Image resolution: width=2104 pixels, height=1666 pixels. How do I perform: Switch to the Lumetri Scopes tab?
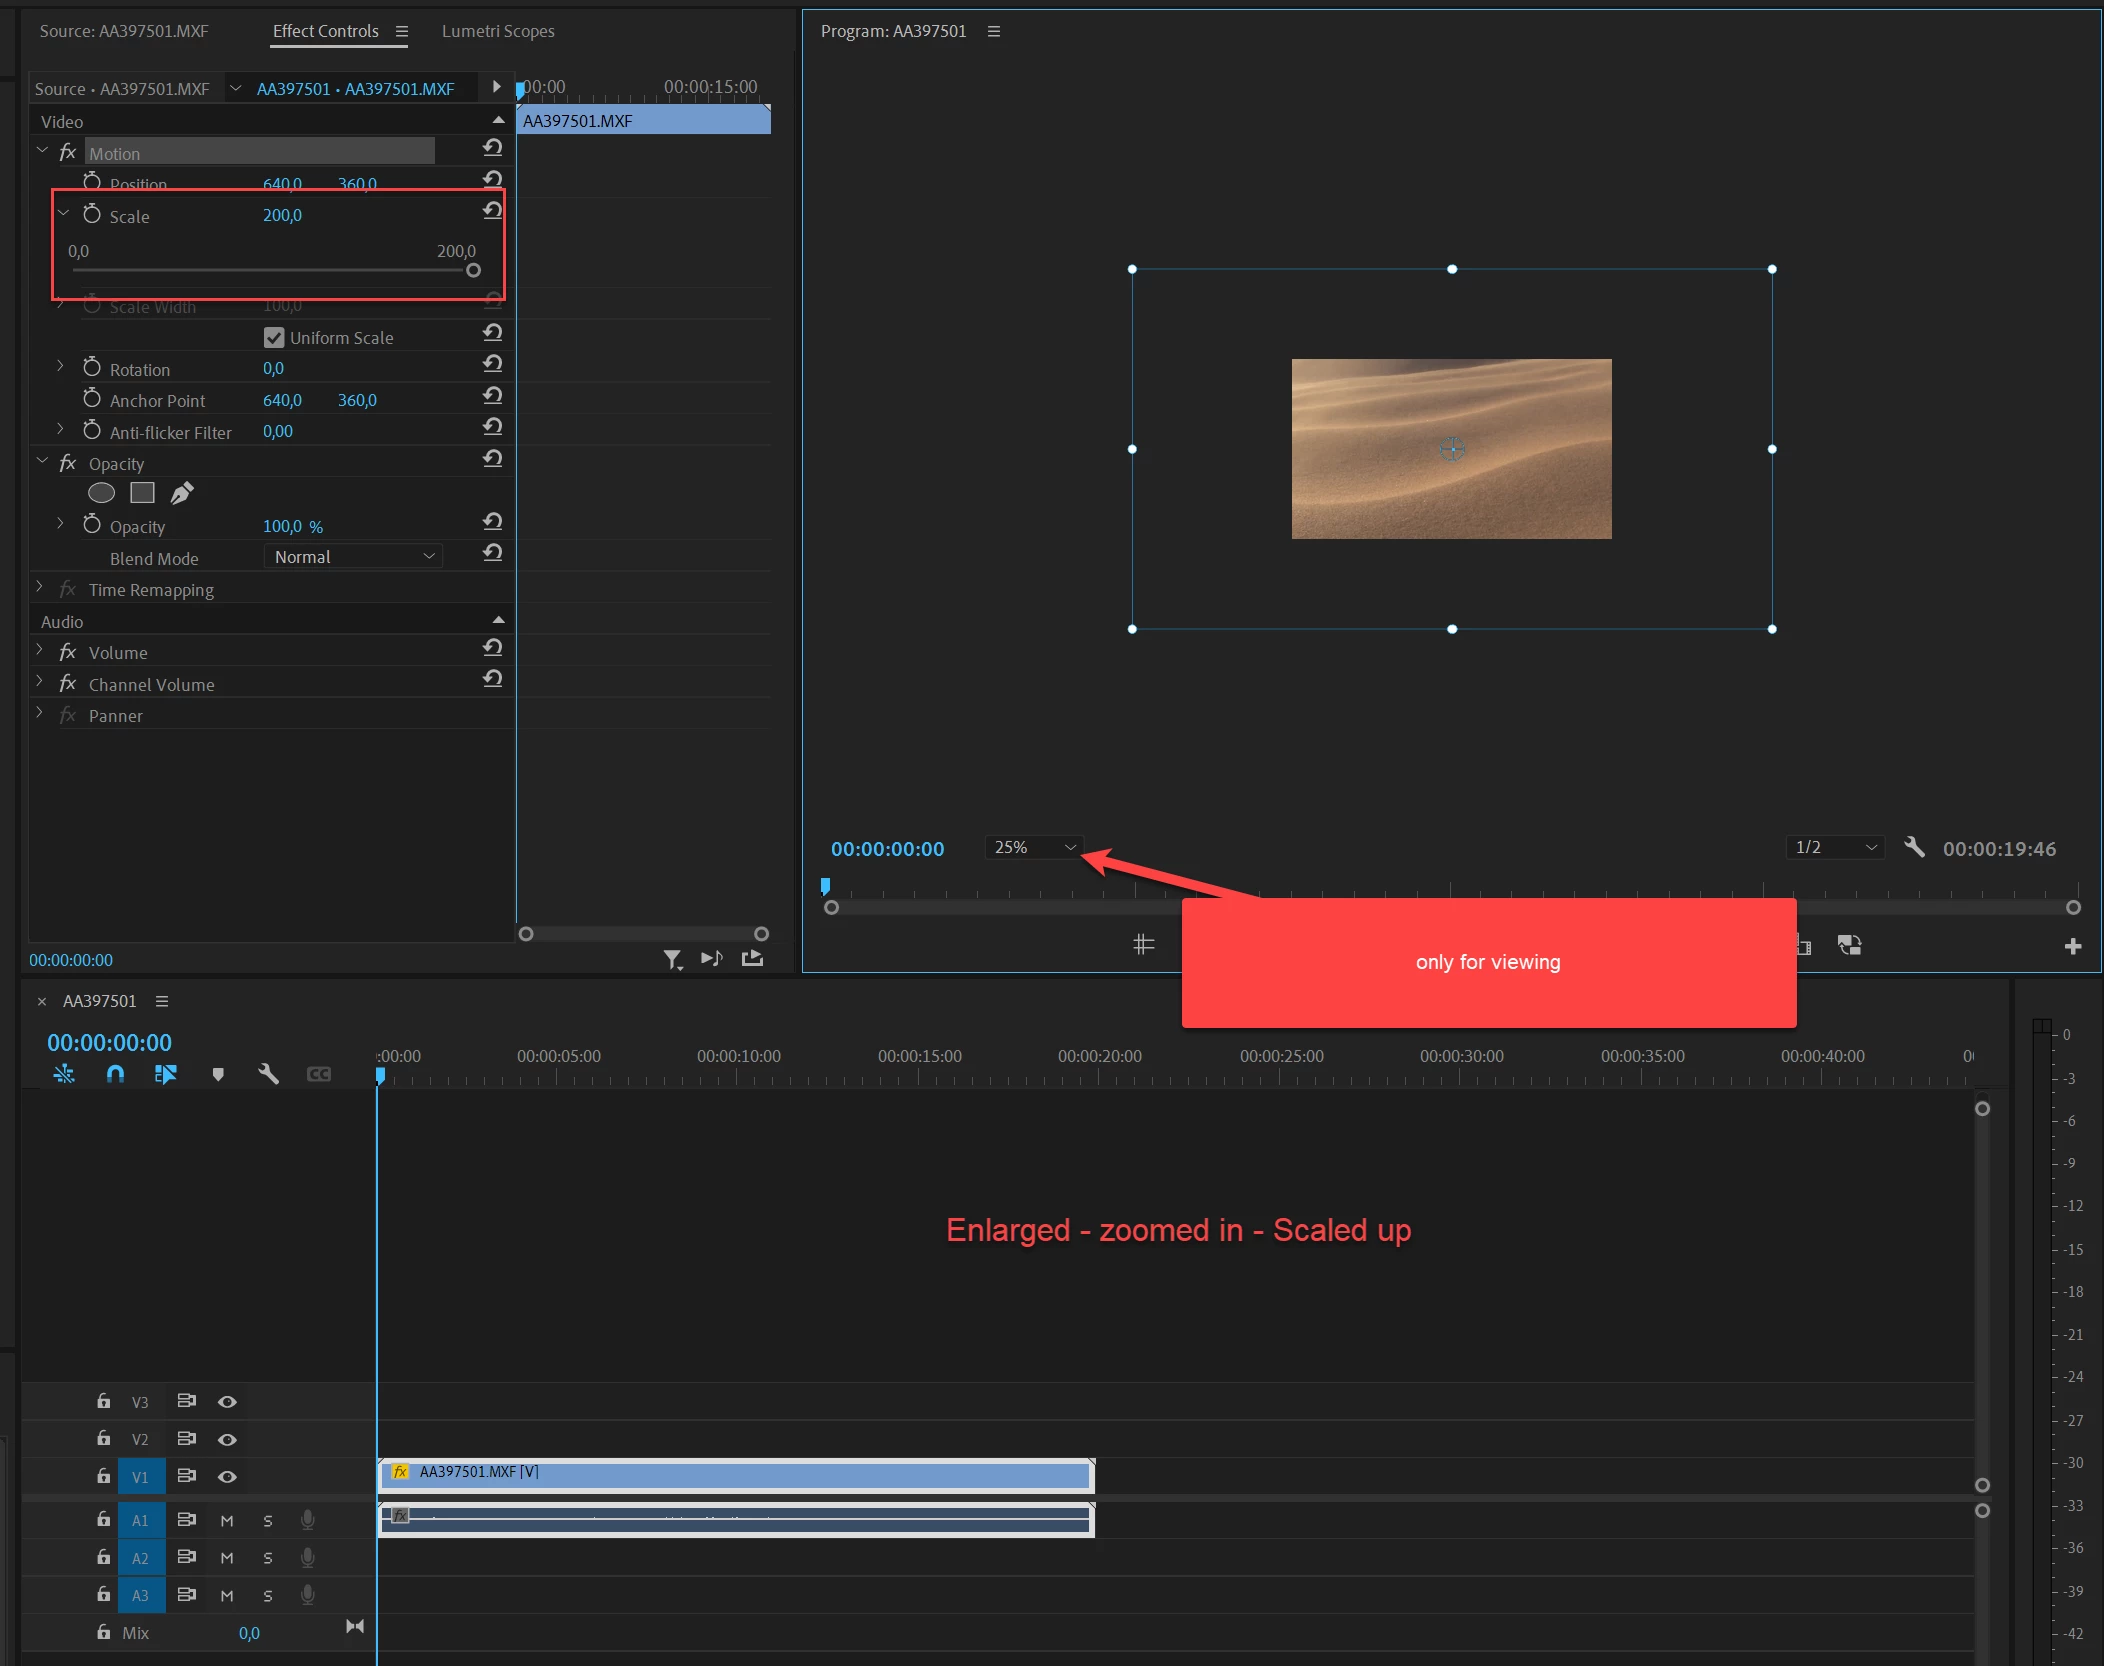(498, 31)
